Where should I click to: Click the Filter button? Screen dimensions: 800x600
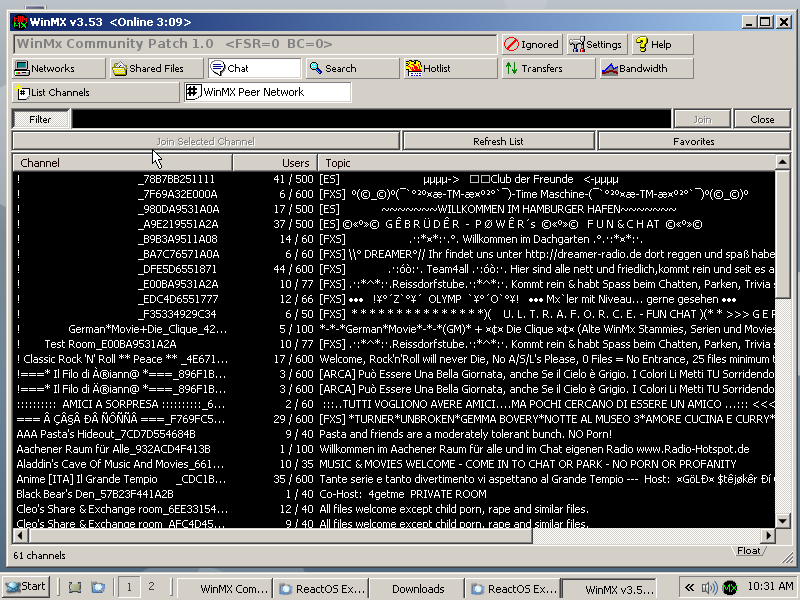tap(40, 119)
